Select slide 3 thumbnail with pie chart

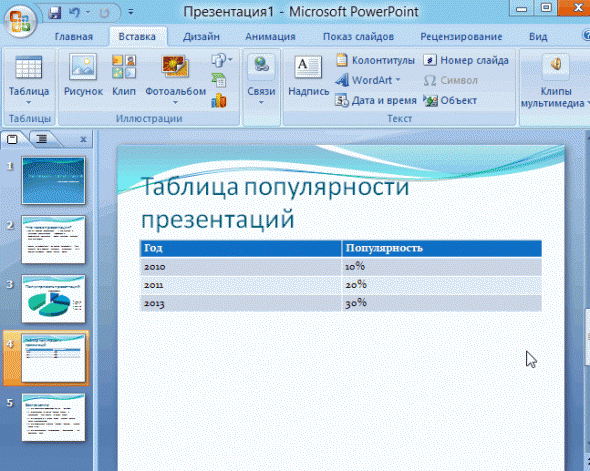tap(53, 299)
